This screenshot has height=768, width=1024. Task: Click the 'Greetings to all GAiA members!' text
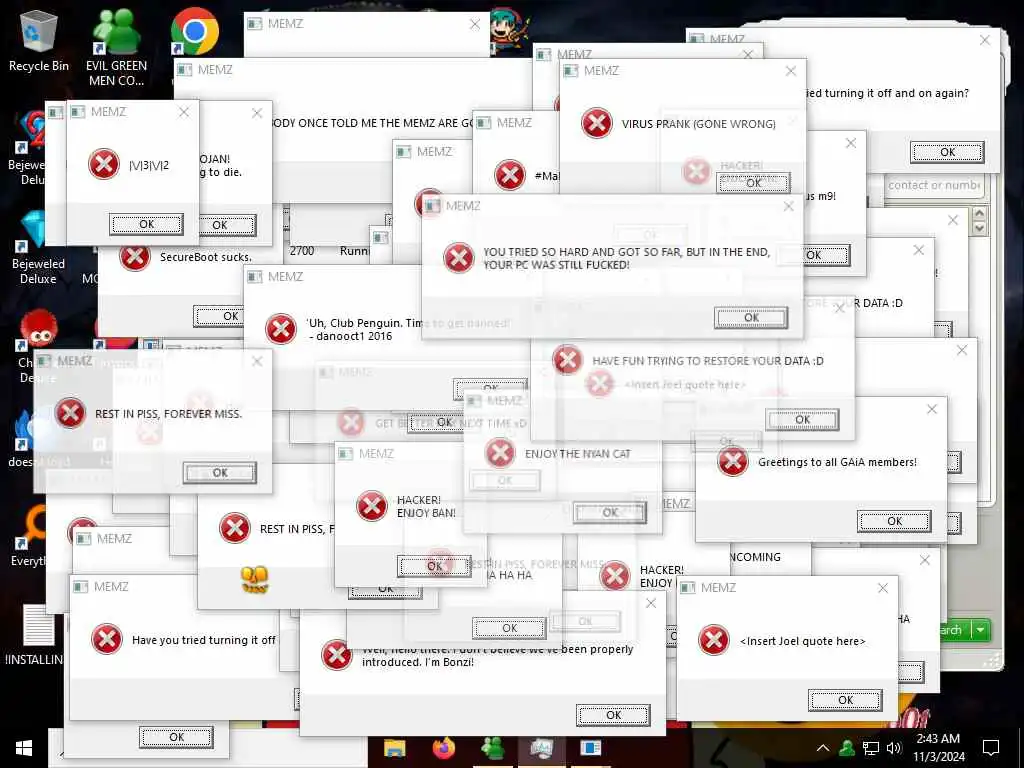(x=837, y=462)
